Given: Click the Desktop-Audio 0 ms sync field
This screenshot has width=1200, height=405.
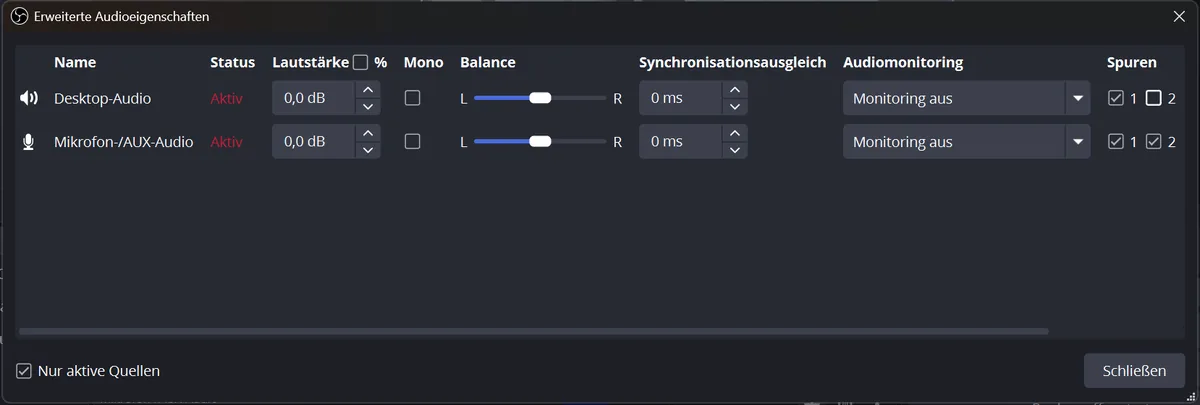Looking at the screenshot, I should click(681, 98).
